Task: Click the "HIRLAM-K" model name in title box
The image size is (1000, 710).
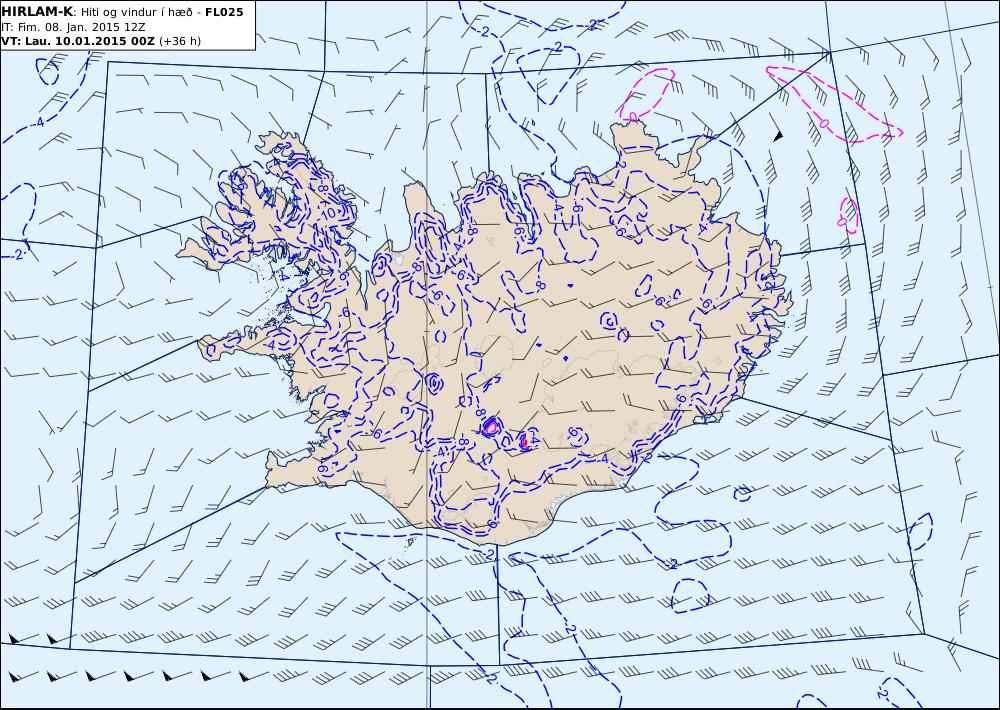Action: 37,11
